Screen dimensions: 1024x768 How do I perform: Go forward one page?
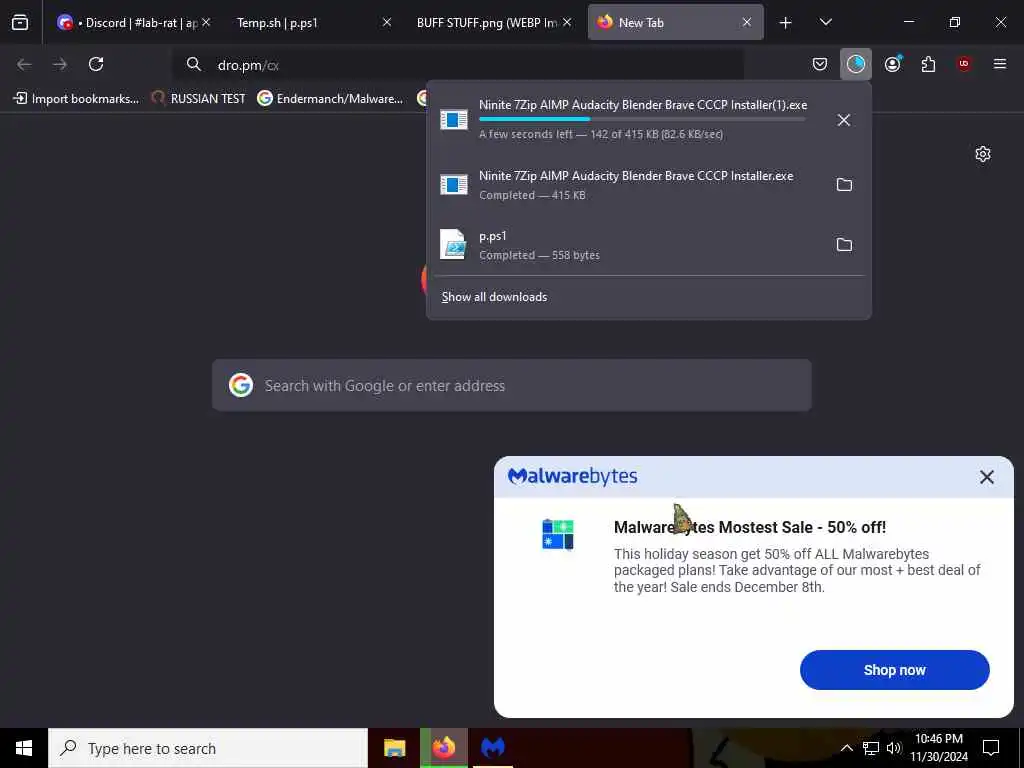60,64
